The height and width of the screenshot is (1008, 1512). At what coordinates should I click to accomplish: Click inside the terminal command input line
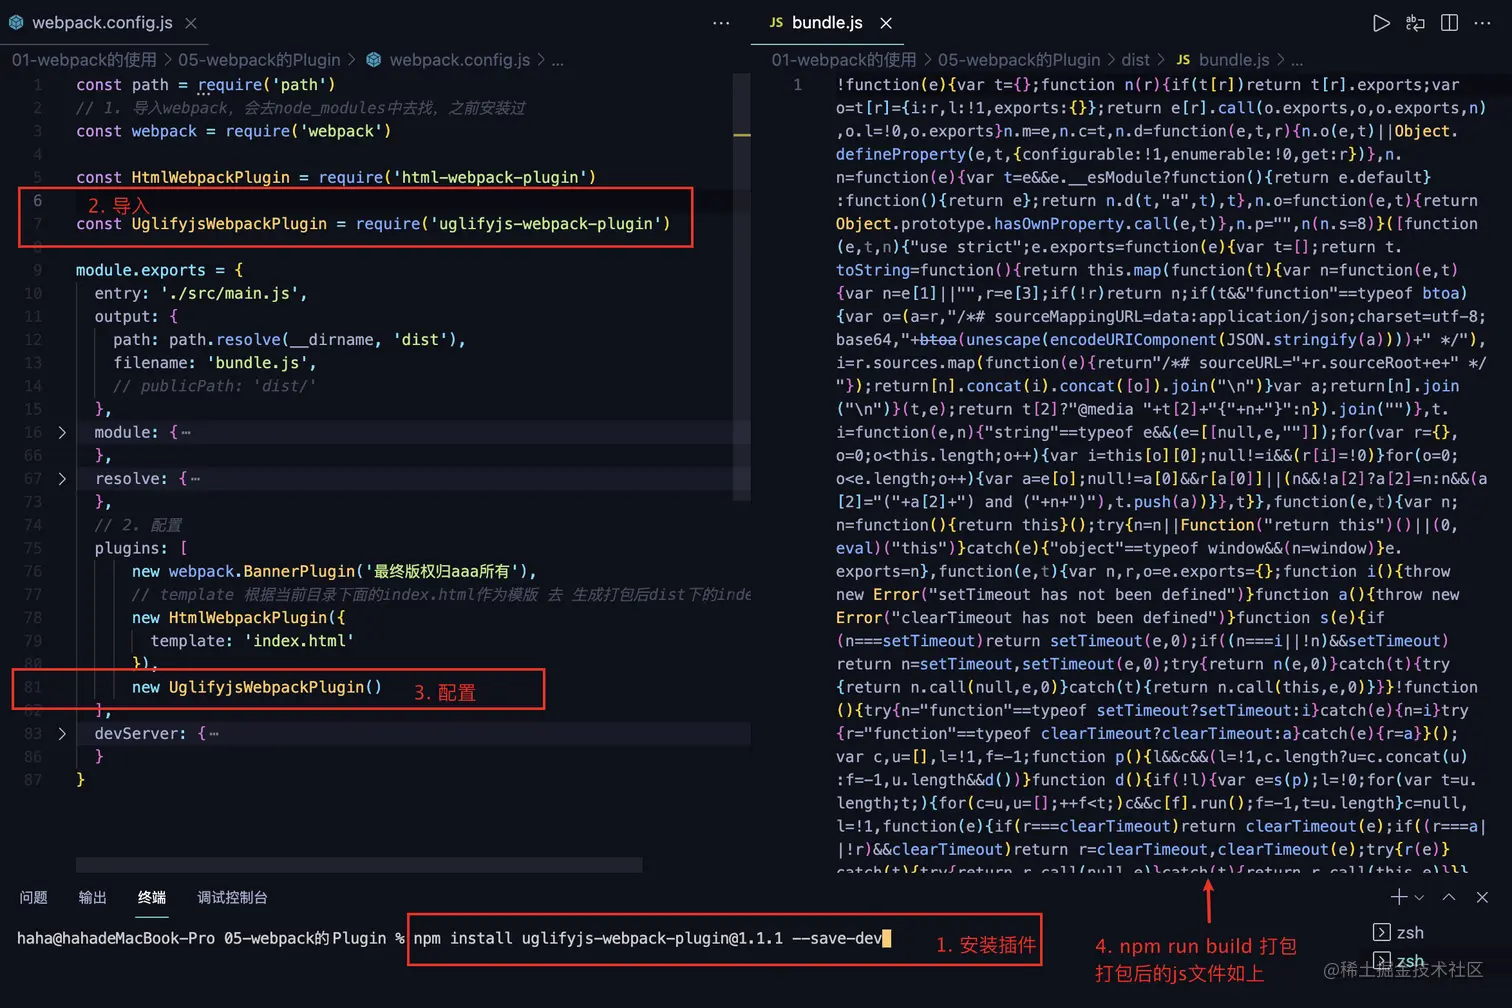[x=648, y=939]
